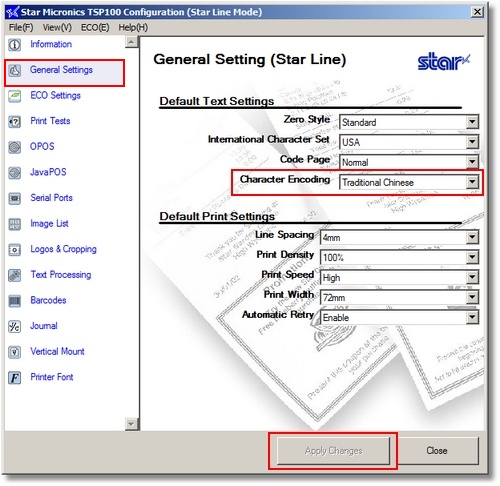Click the Information sidebar icon
500x486 pixels.
click(x=14, y=45)
